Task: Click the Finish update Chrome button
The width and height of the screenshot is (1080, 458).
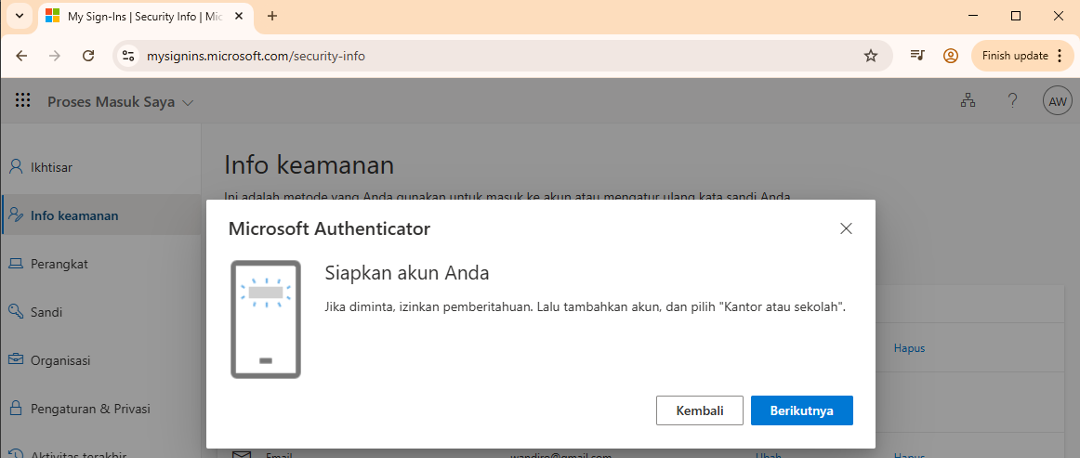Action: coord(1021,56)
